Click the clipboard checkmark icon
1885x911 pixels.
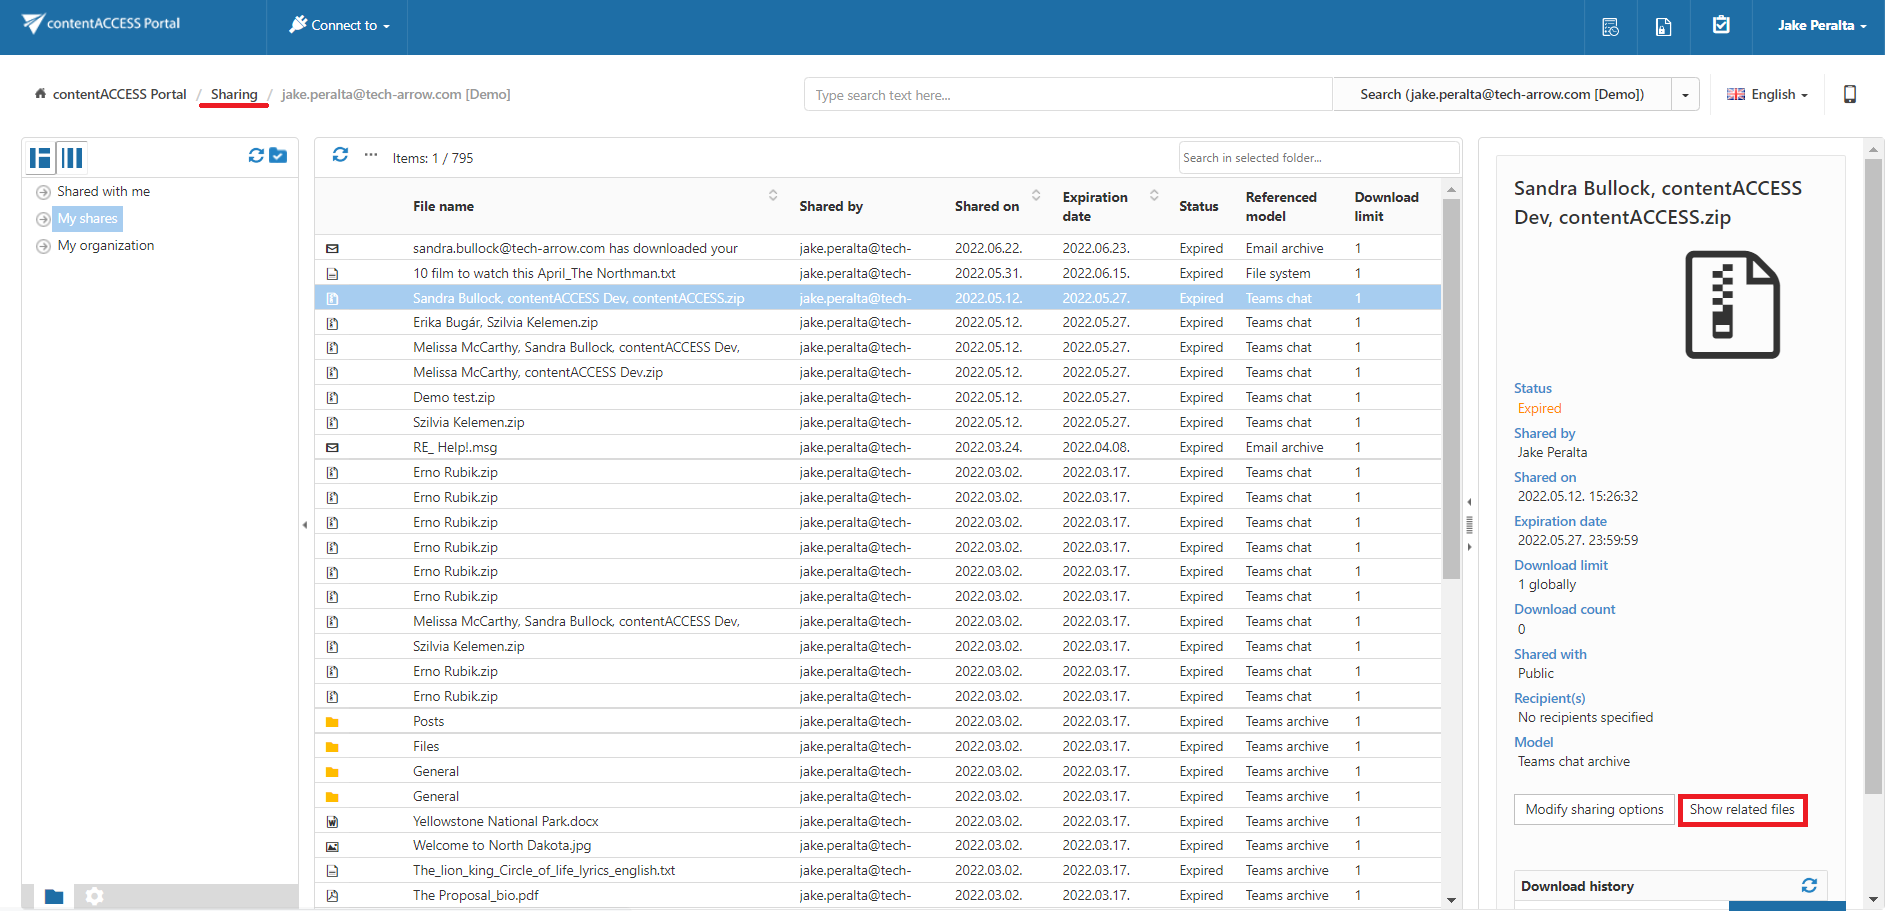[x=1720, y=25]
